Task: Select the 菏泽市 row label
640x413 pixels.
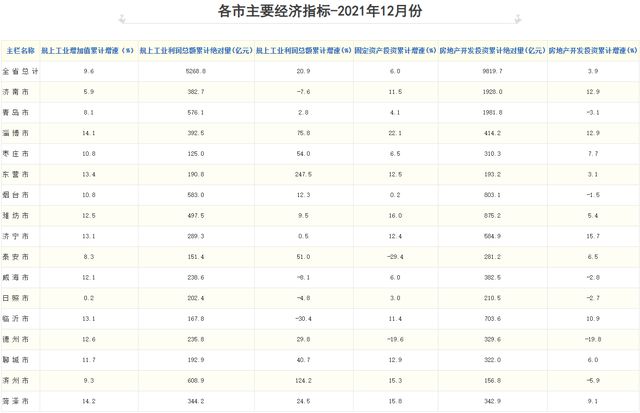Action: pos(16,401)
